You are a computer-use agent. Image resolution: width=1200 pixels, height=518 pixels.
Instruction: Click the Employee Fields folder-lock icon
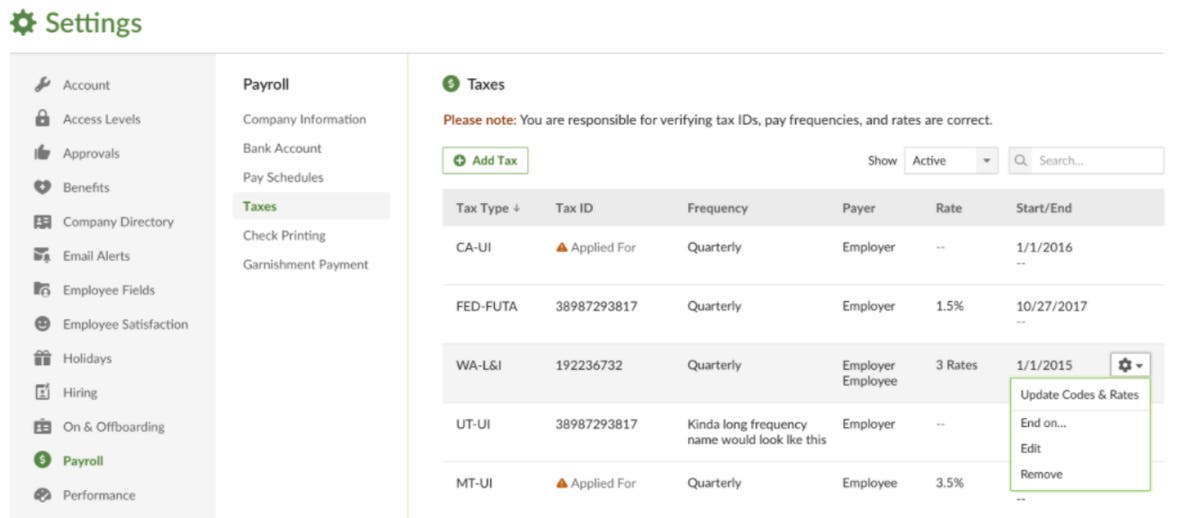(x=42, y=290)
